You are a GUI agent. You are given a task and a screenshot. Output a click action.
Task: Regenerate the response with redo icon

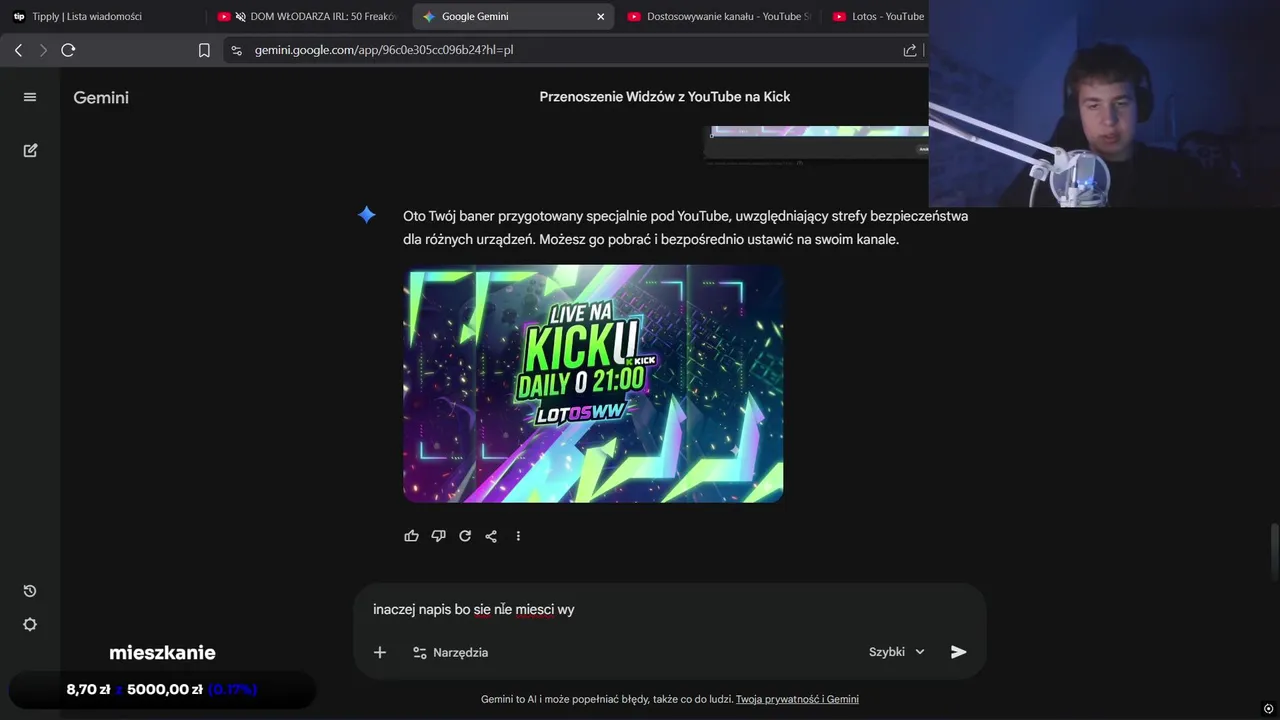click(465, 536)
